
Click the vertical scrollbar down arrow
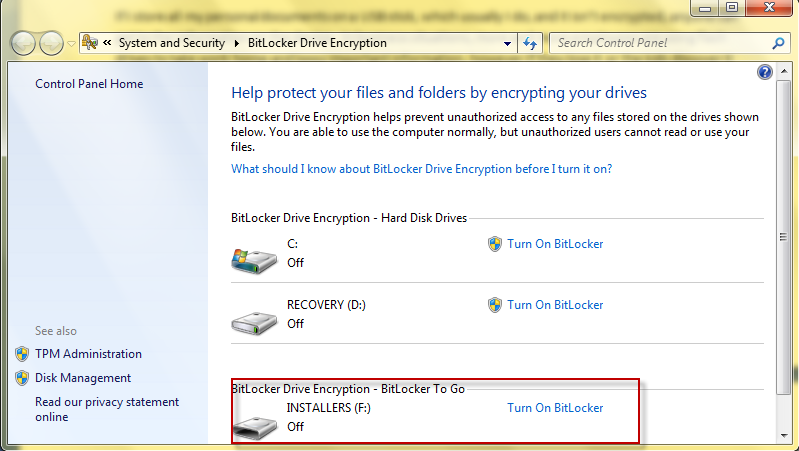tap(784, 436)
